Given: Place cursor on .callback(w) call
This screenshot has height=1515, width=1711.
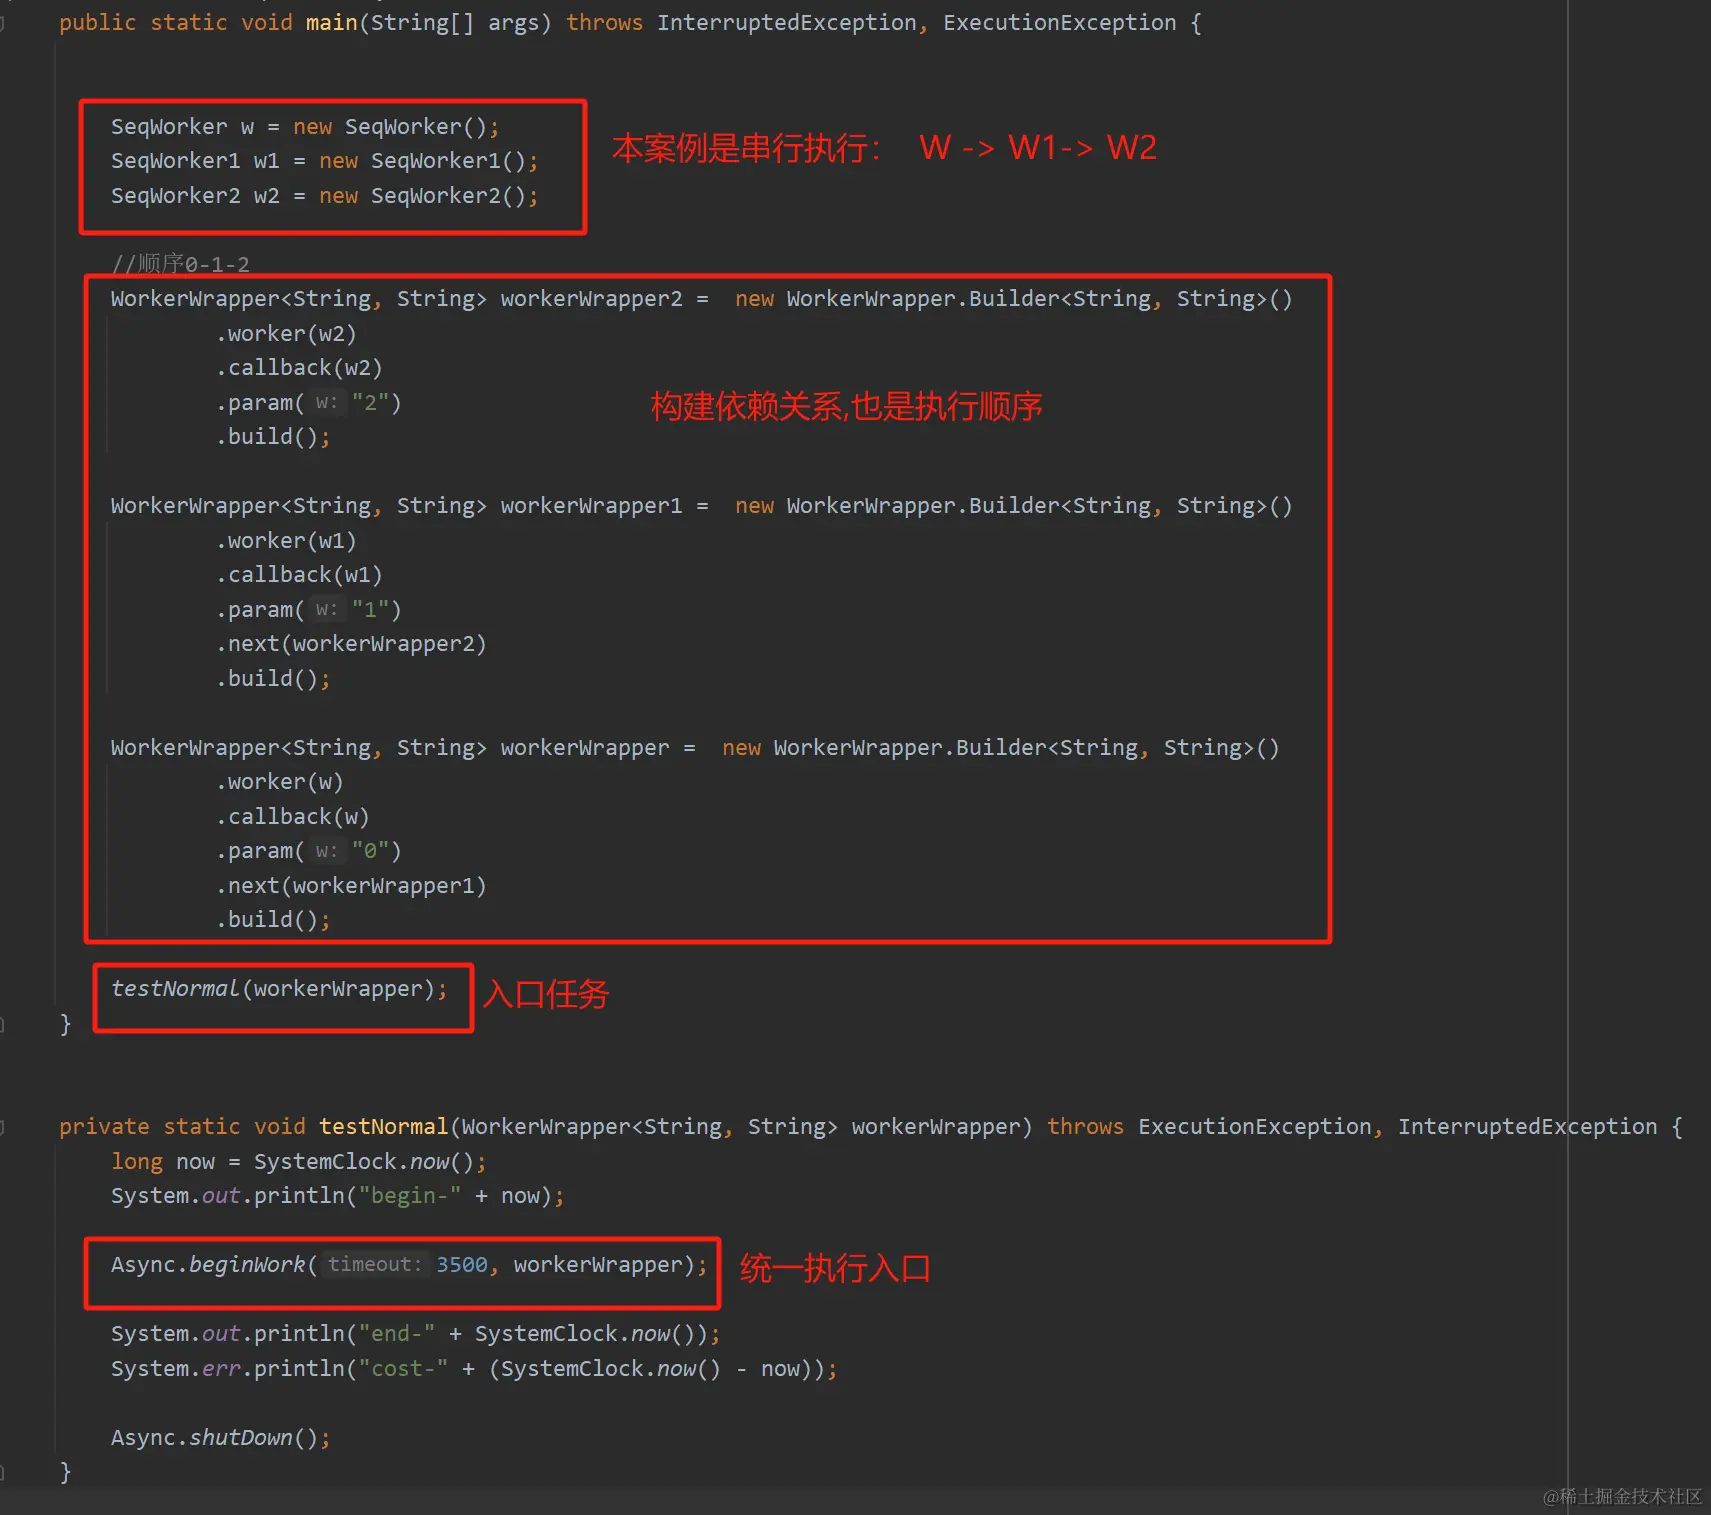Looking at the screenshot, I should (293, 817).
